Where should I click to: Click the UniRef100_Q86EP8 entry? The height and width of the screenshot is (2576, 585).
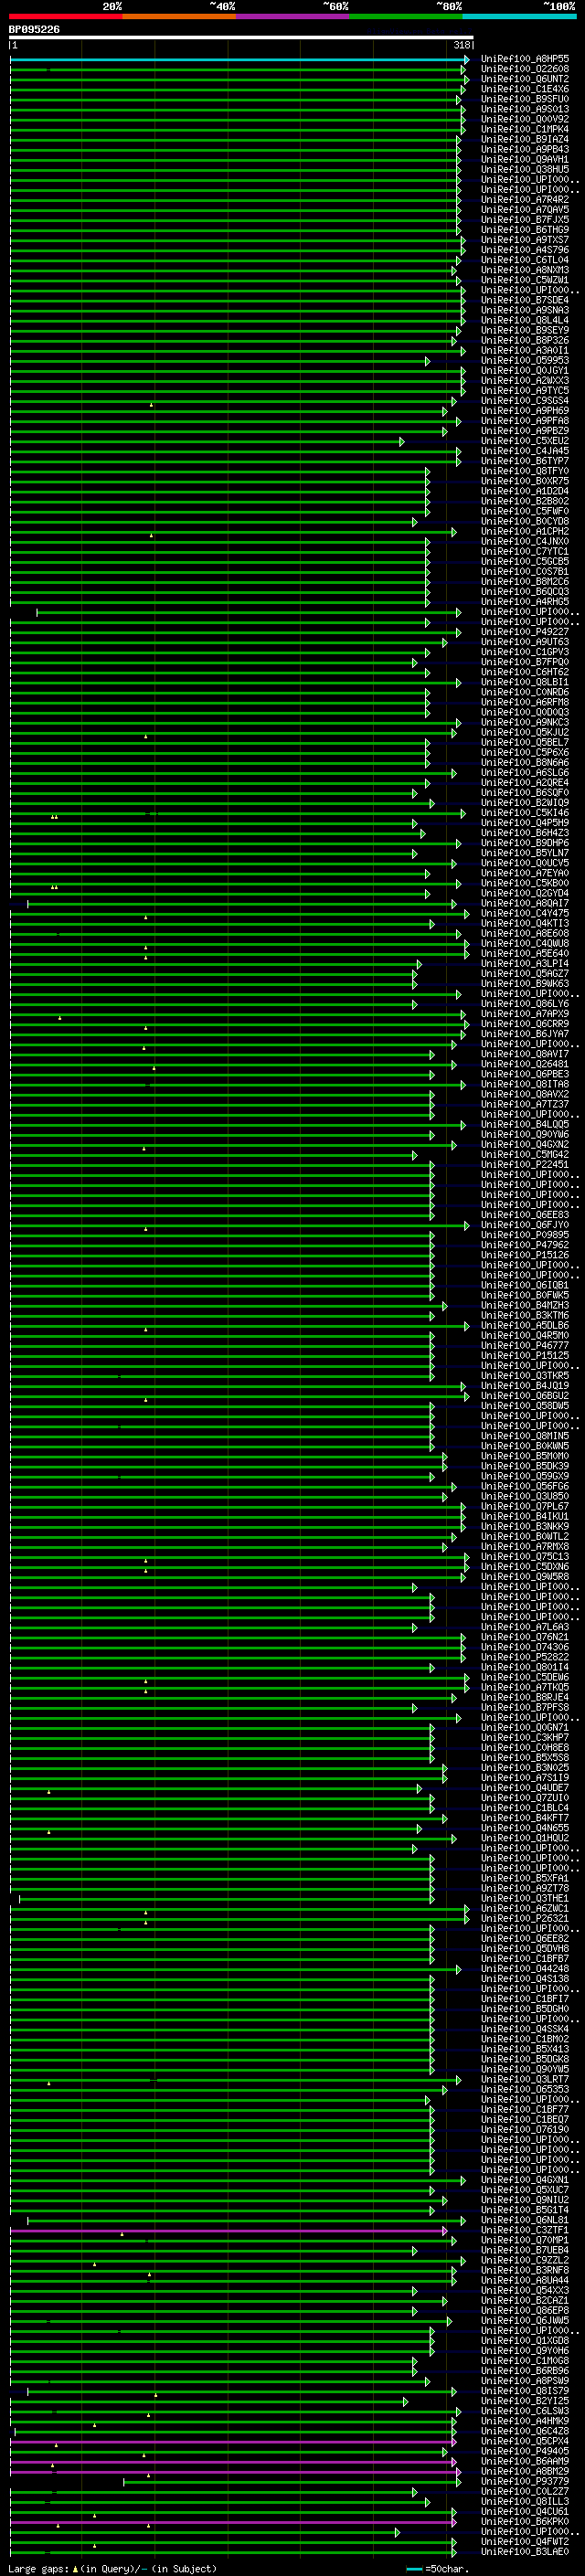[525, 2312]
